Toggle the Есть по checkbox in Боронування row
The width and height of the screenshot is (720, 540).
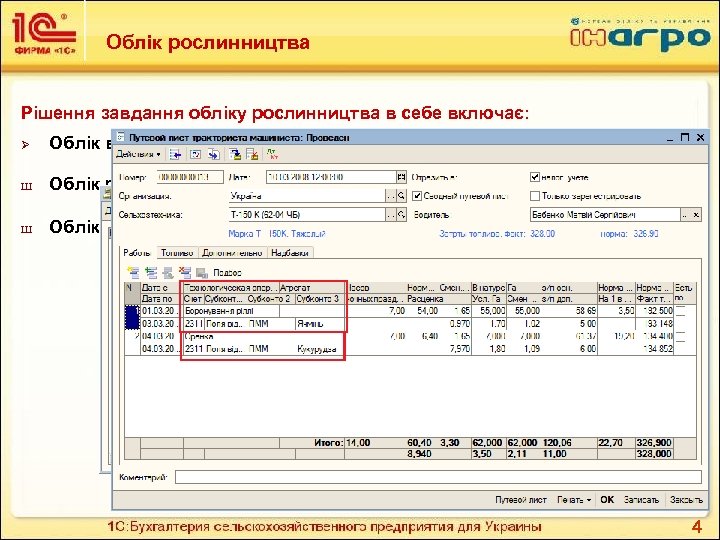pos(680,311)
